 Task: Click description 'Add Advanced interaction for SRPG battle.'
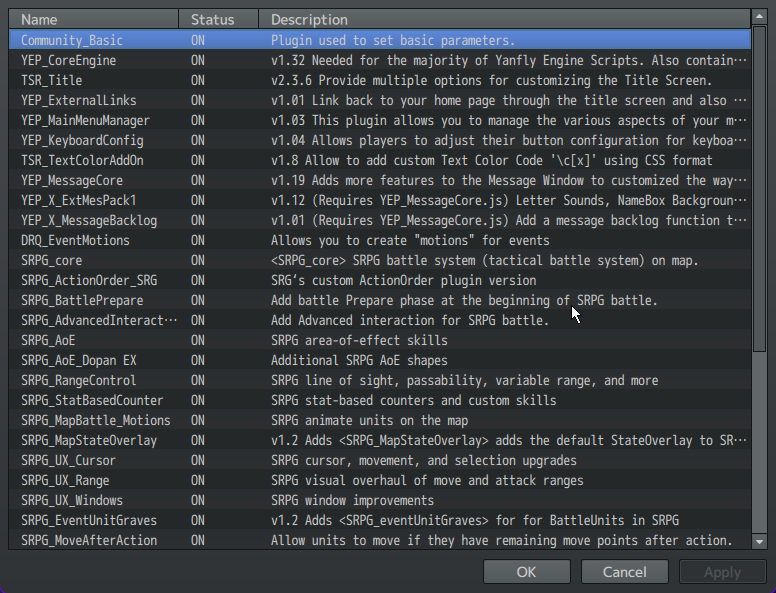410,320
